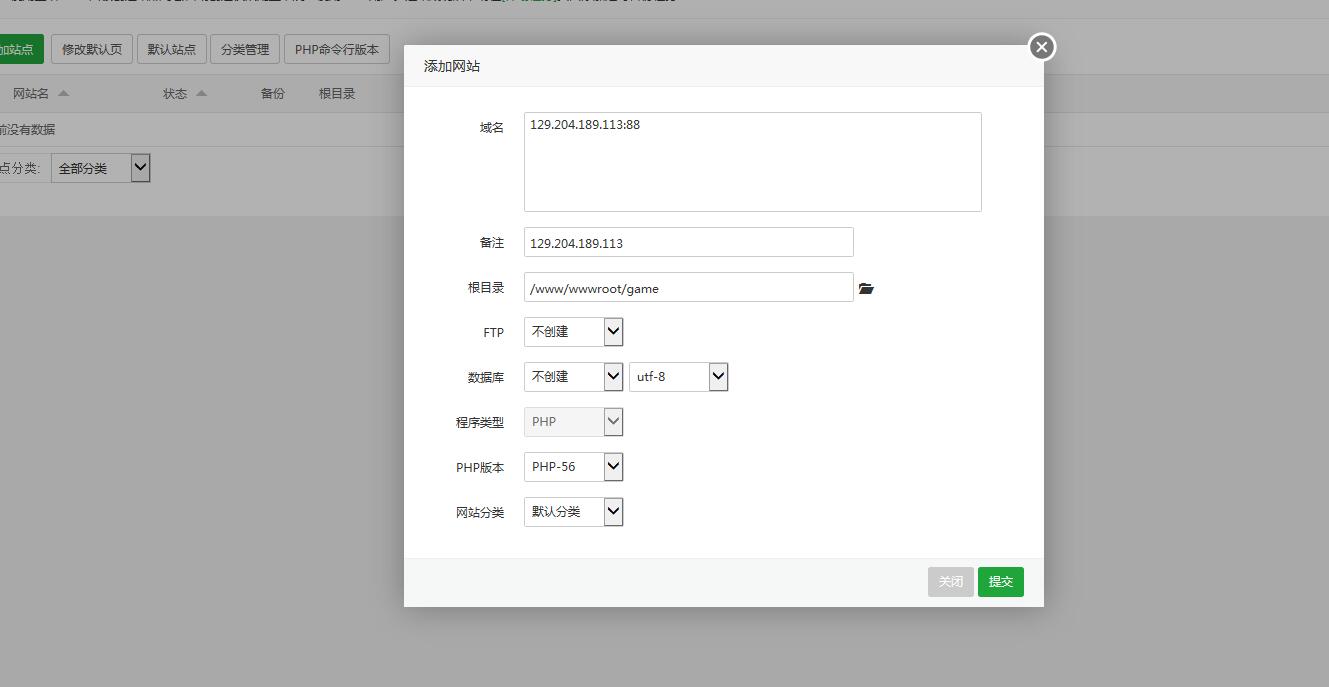Expand the utf-8 encoding dropdown
This screenshot has width=1329, height=687.
(x=678, y=377)
